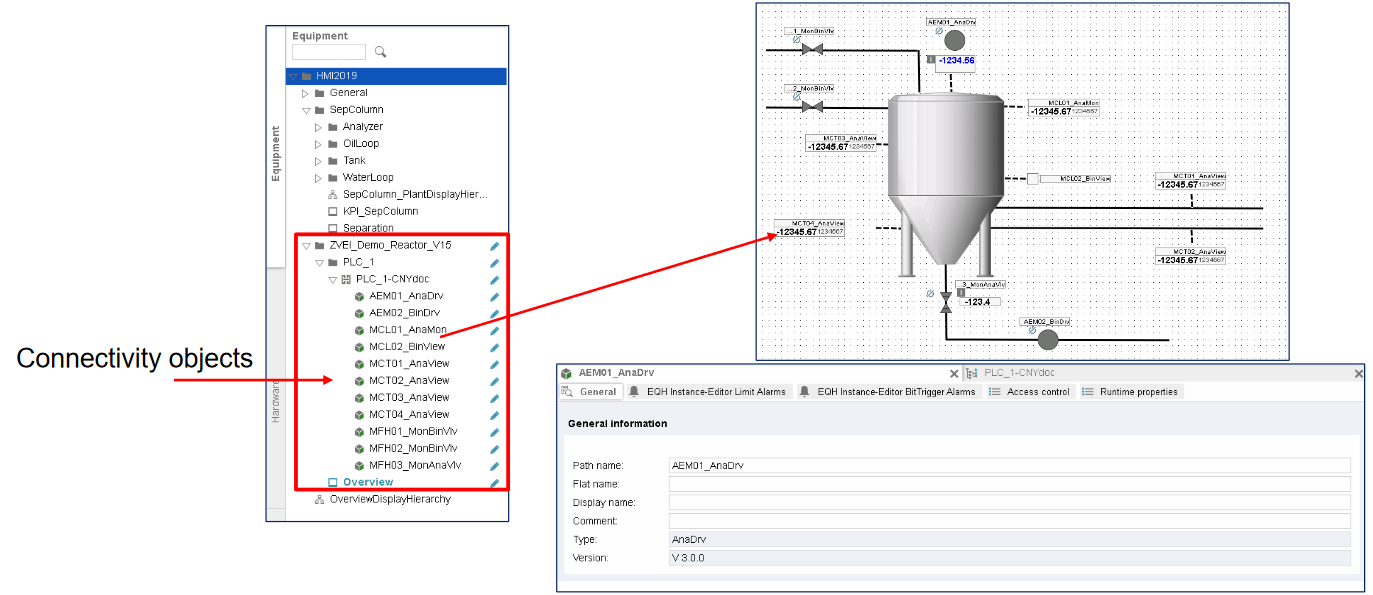Click the pencil icon beside AEM01_AnaDrv

(494, 296)
